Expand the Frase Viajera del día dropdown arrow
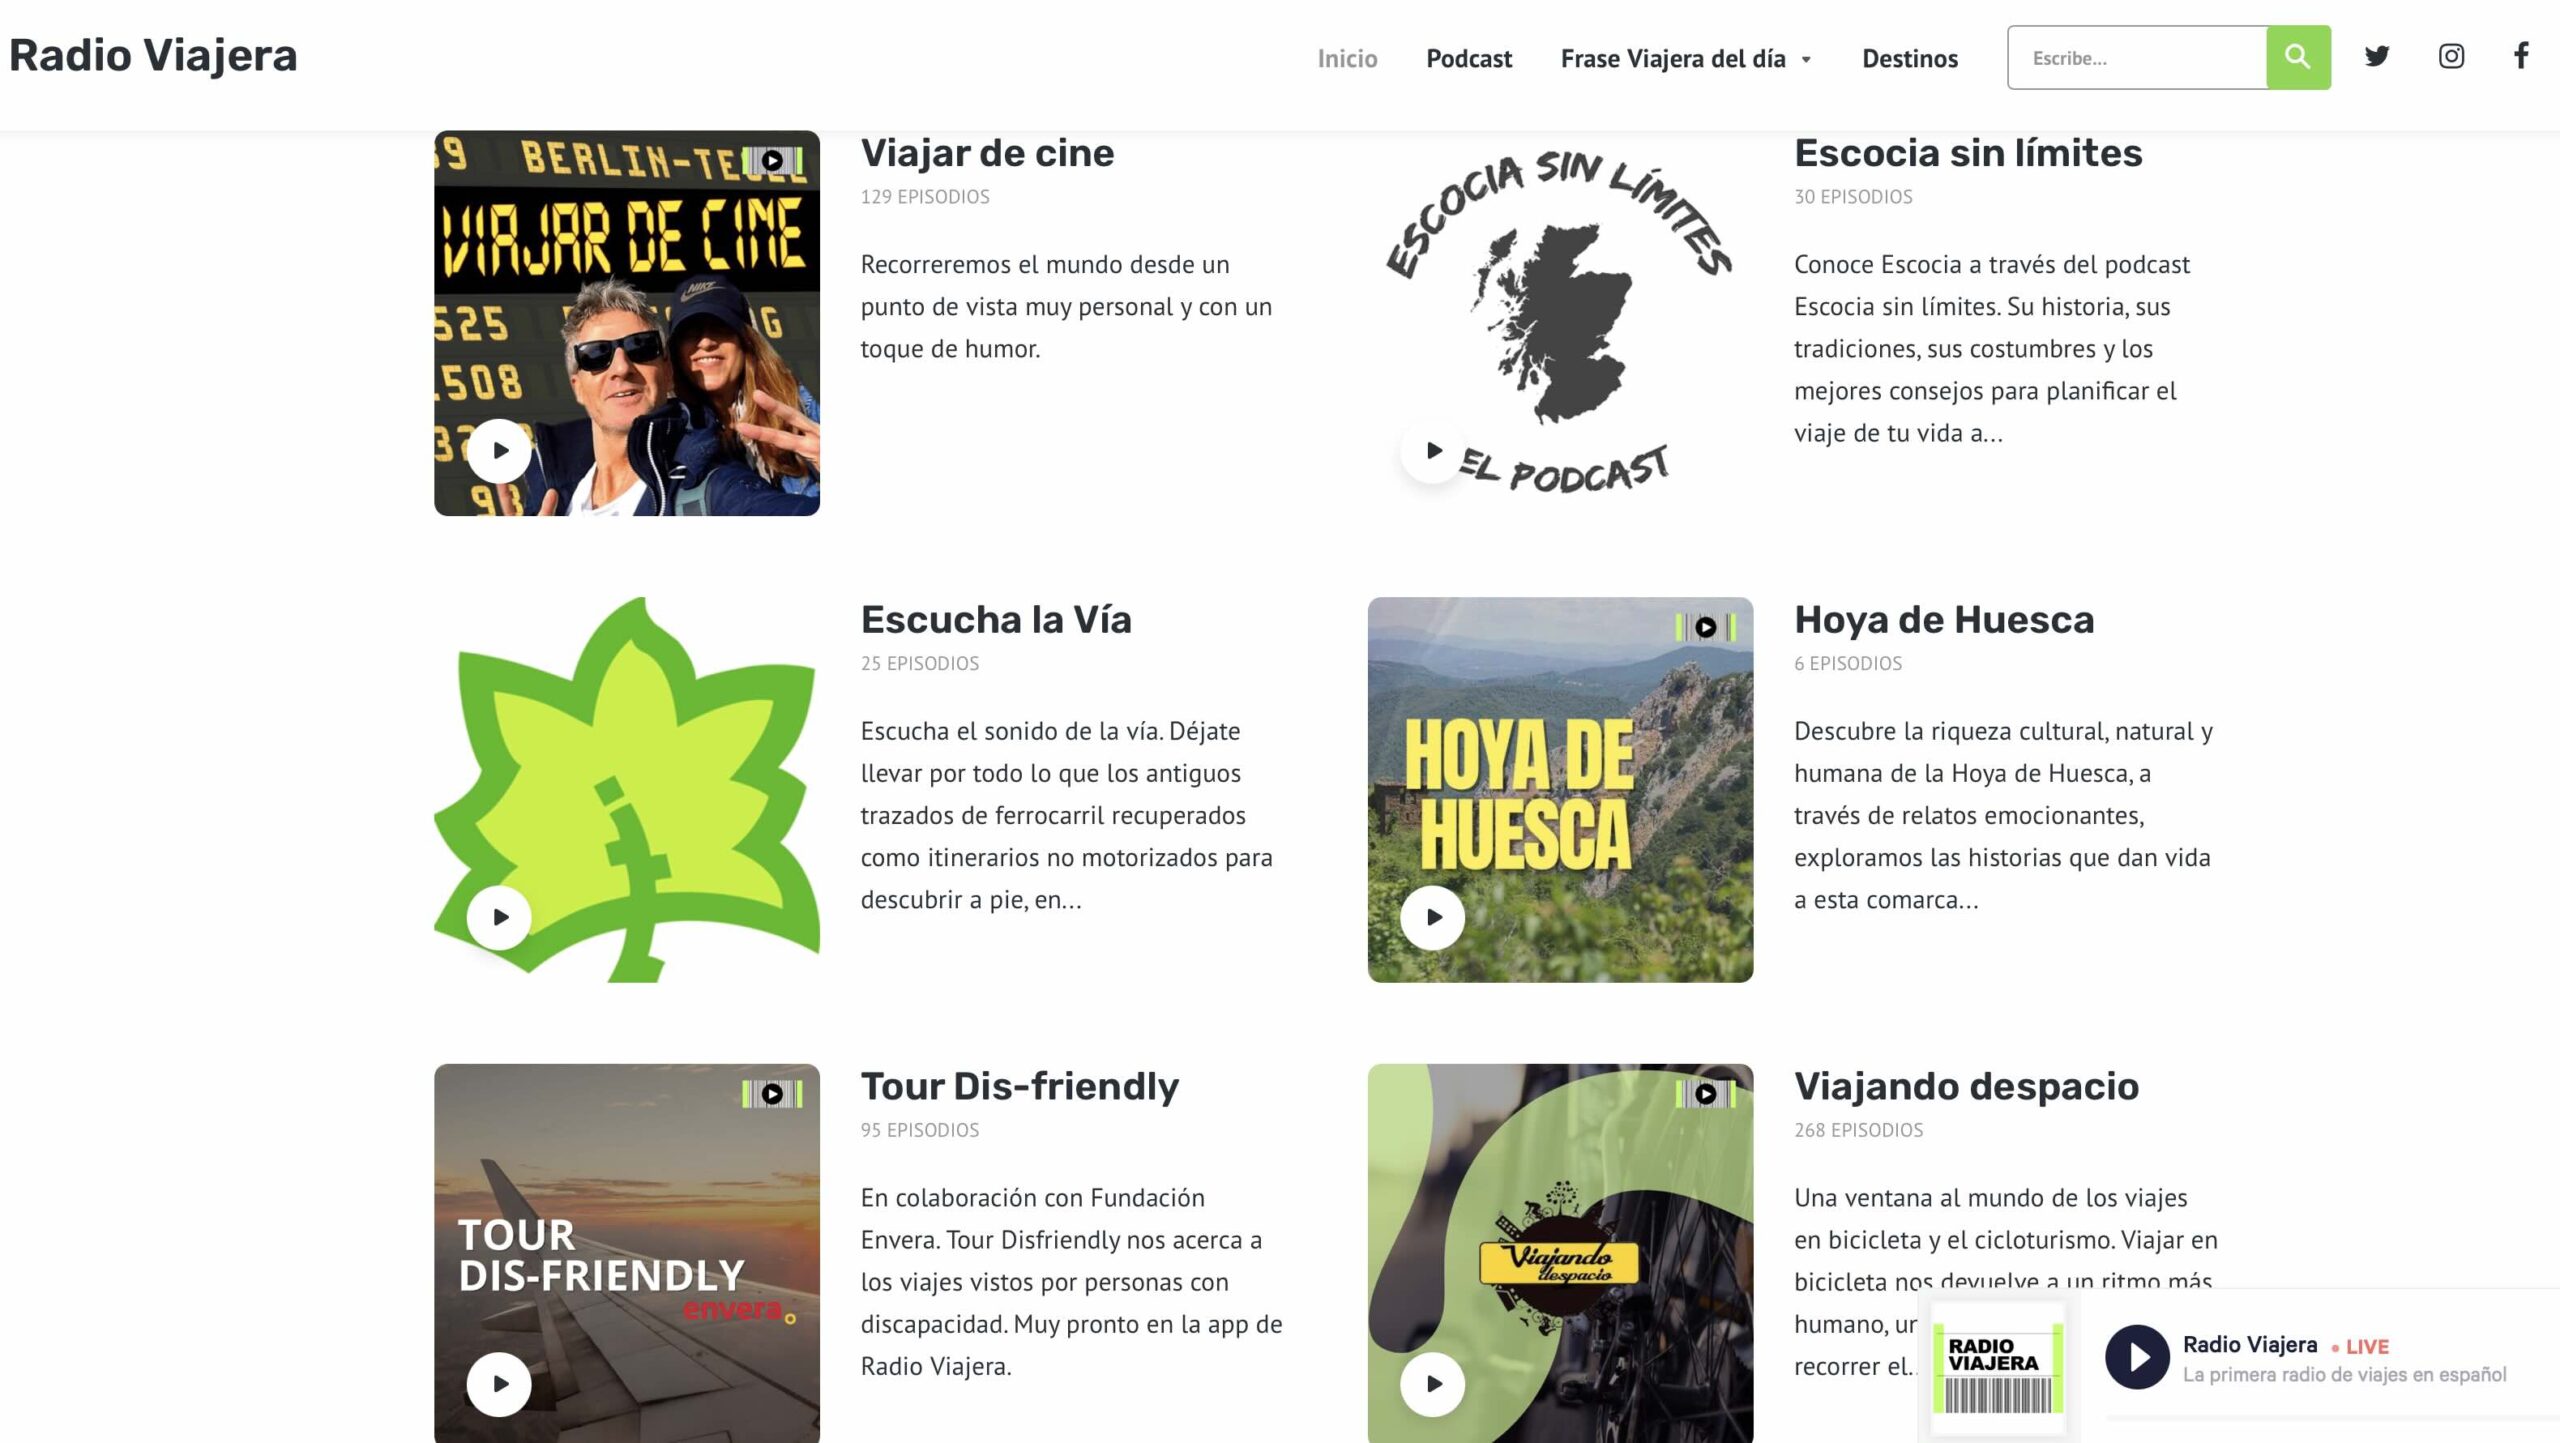The image size is (2560, 1443). pyautogui.click(x=1806, y=60)
